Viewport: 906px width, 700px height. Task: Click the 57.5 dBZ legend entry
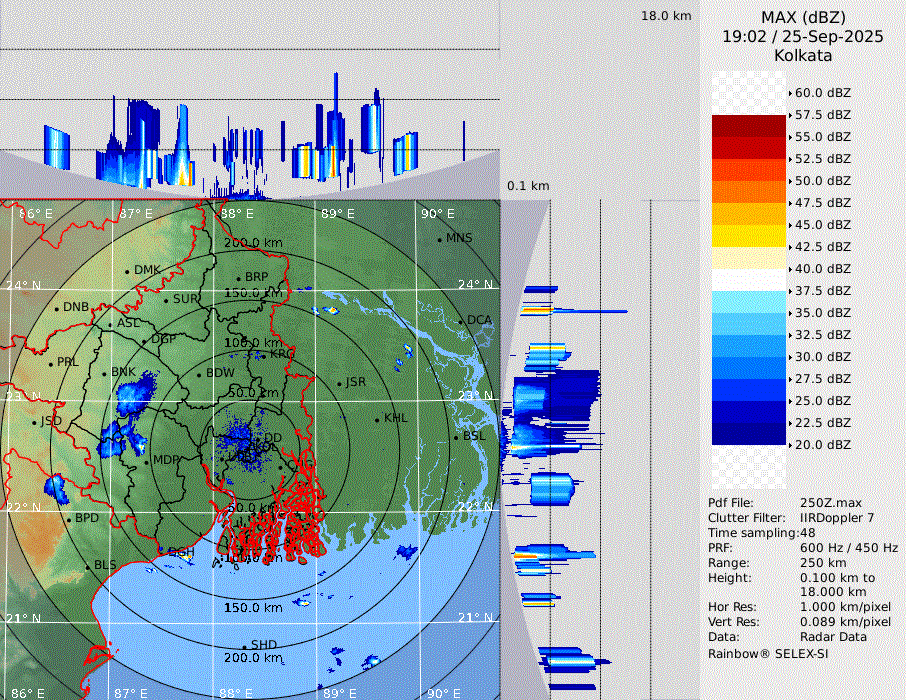[x=822, y=115]
